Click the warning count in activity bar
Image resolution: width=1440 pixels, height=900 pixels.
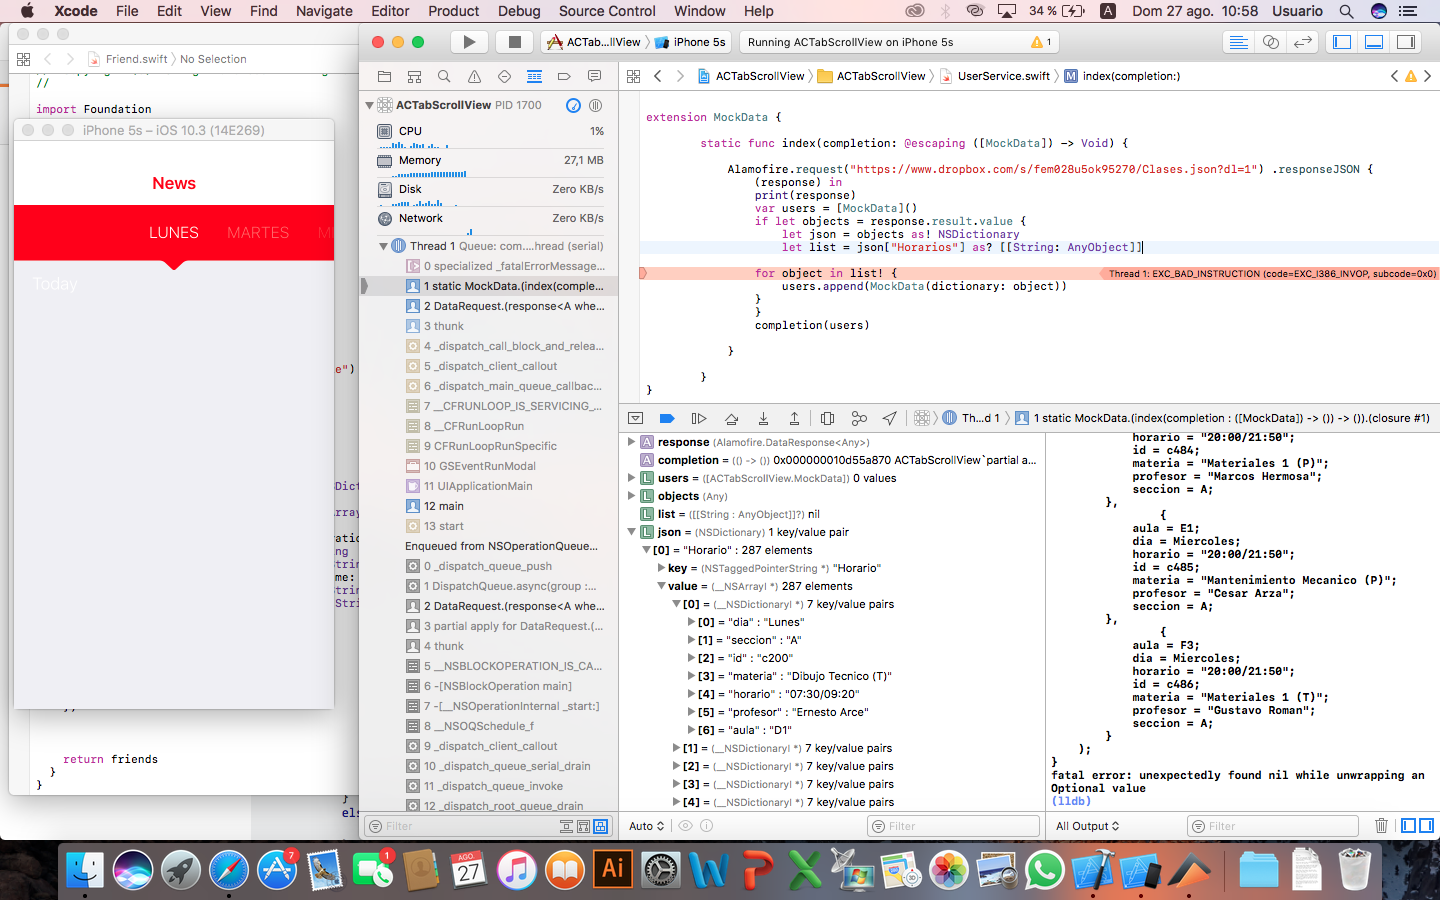[x=1041, y=42]
